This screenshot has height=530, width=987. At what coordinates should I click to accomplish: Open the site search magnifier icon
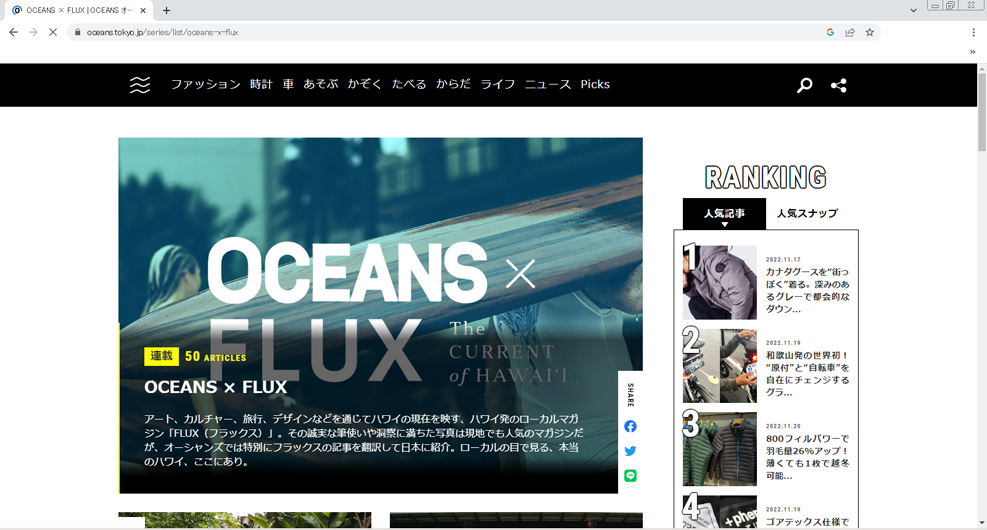coord(804,85)
